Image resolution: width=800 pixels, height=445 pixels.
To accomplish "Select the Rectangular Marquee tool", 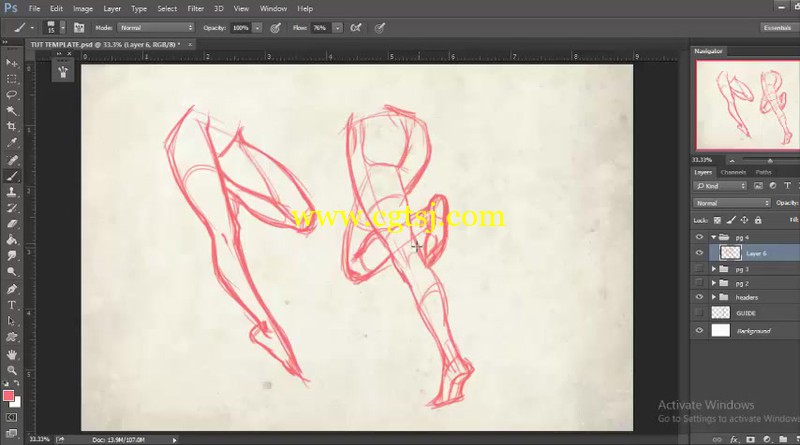I will click(x=11, y=79).
